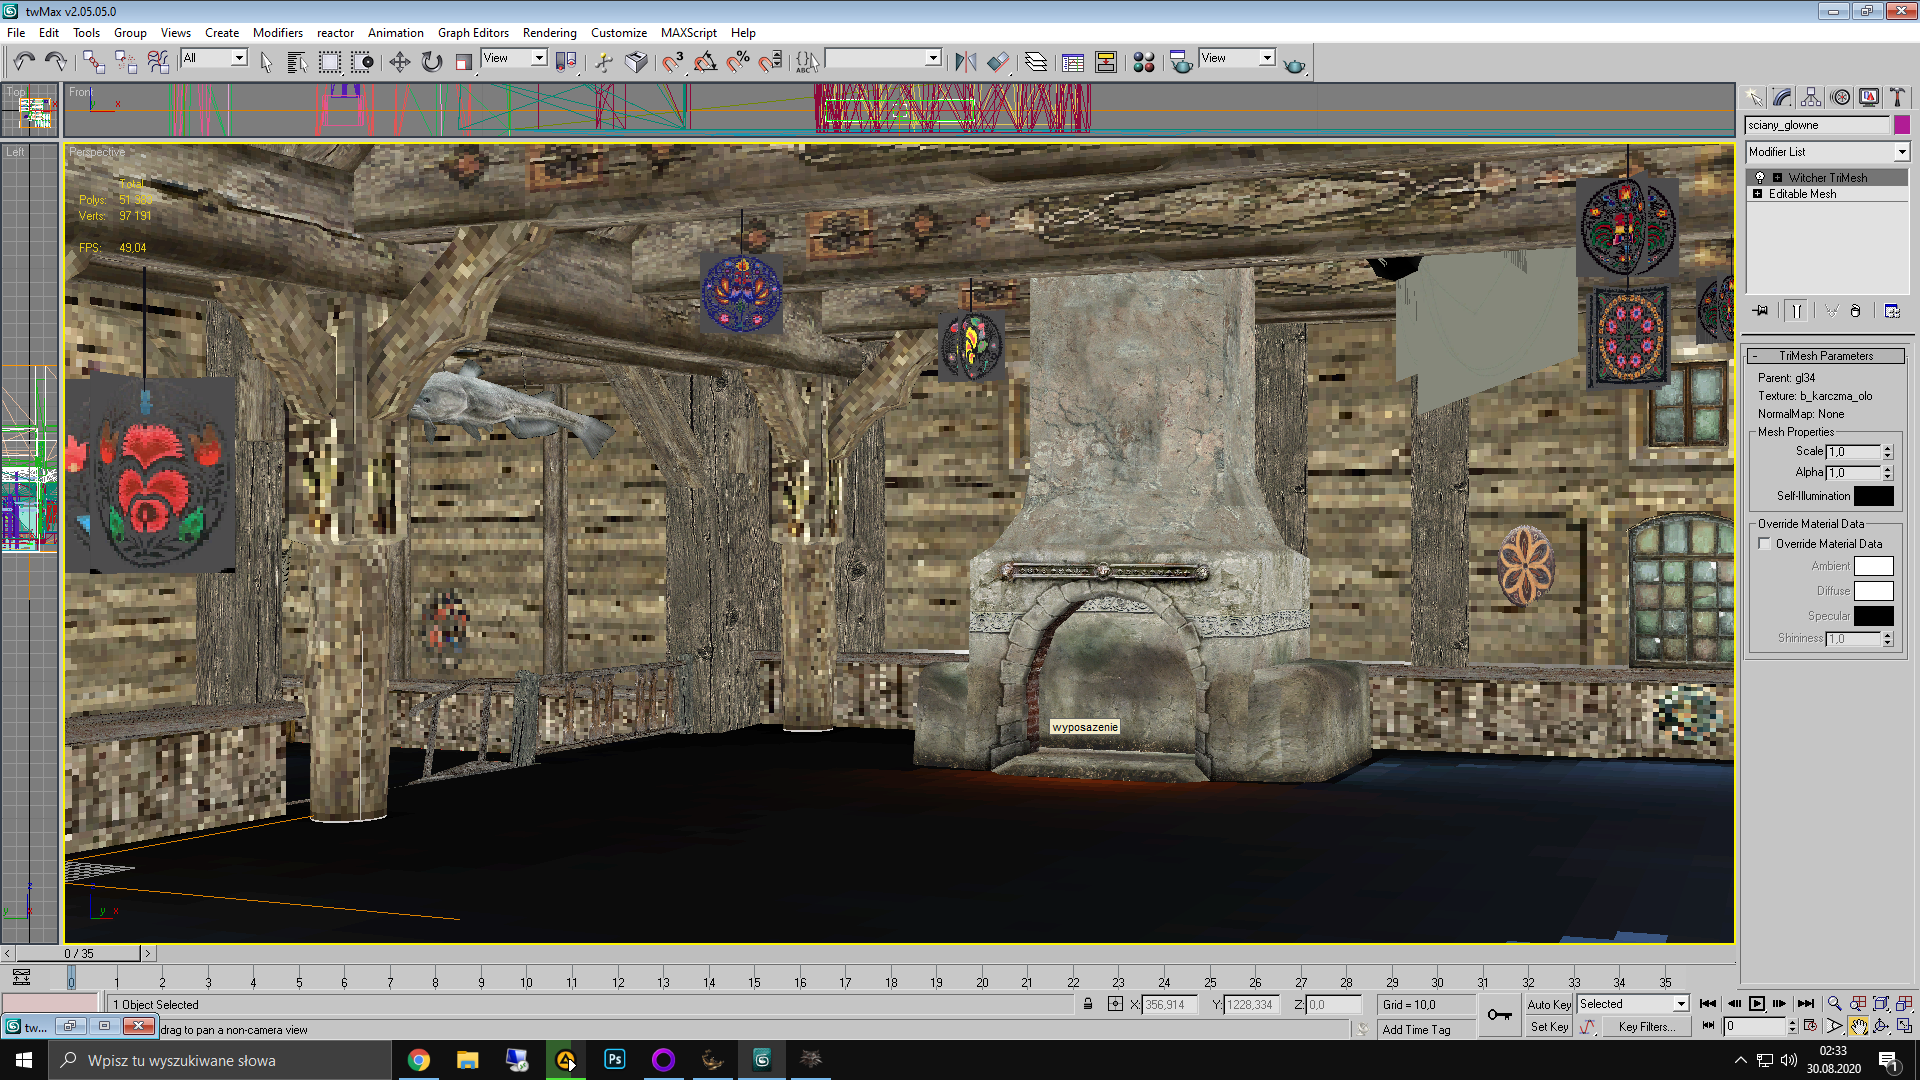The image size is (1920, 1080).
Task: Activate Select and Move tool
Action: pyautogui.click(x=399, y=62)
